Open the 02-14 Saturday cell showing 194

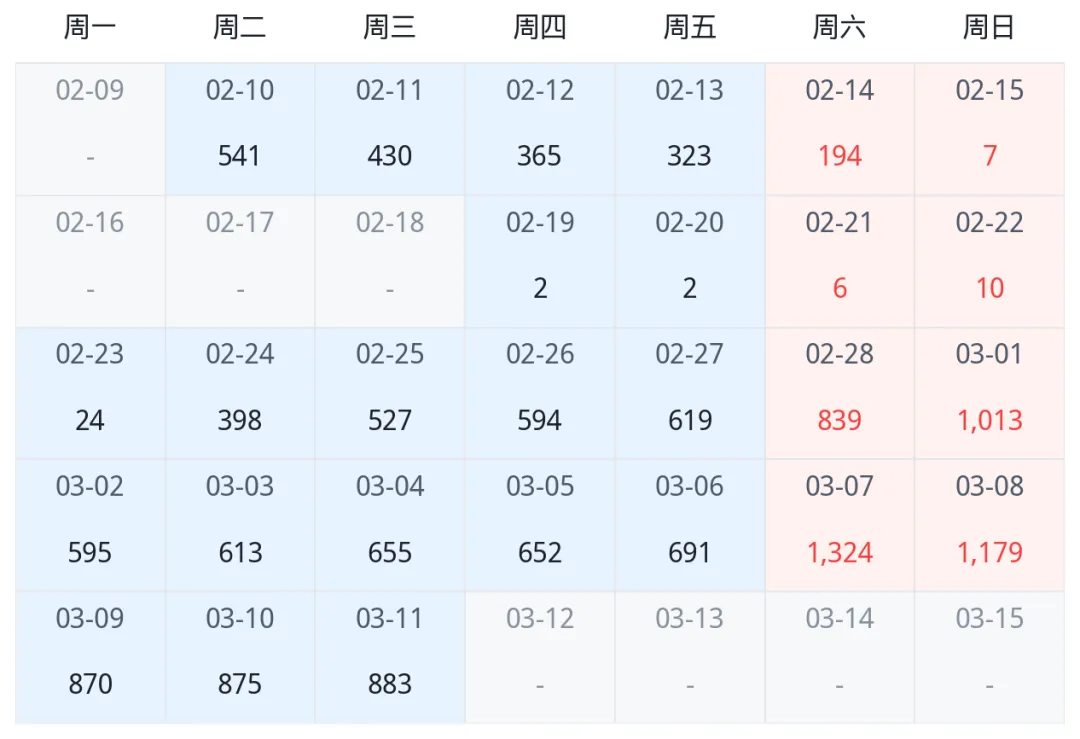coord(840,129)
